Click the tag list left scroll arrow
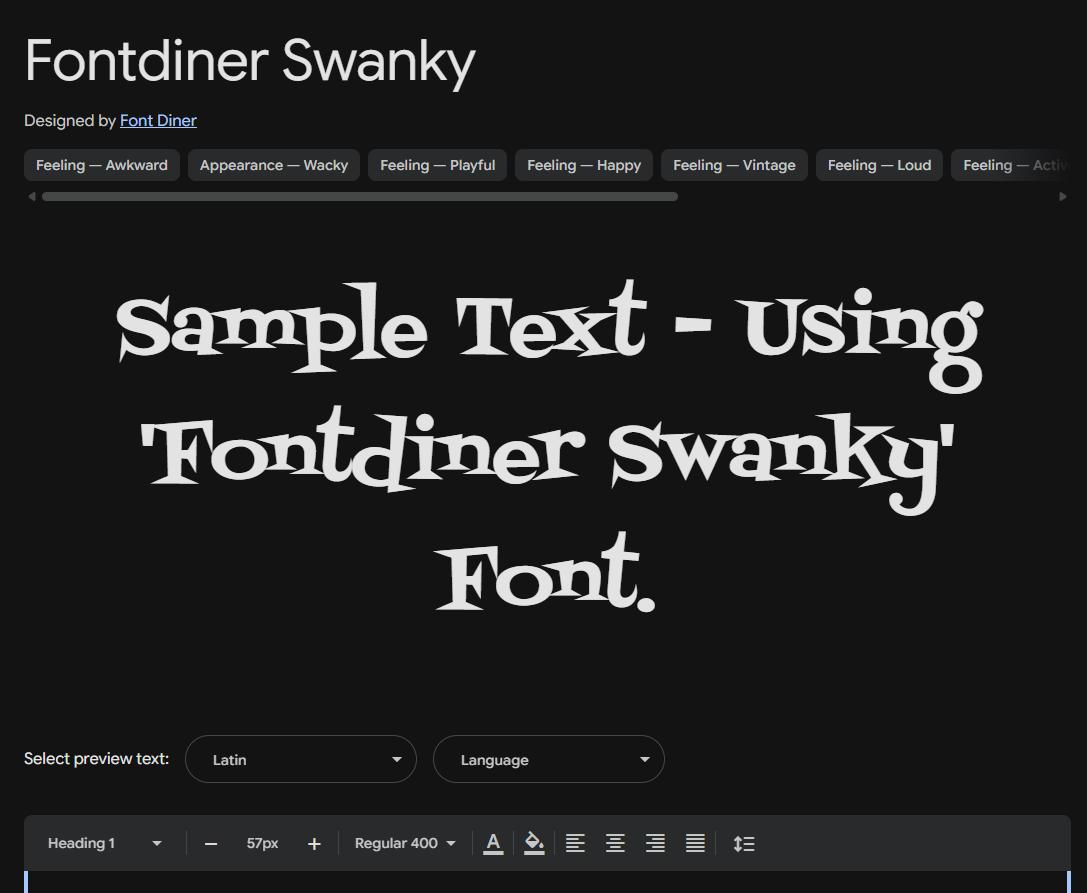The image size is (1087, 893). coord(31,196)
